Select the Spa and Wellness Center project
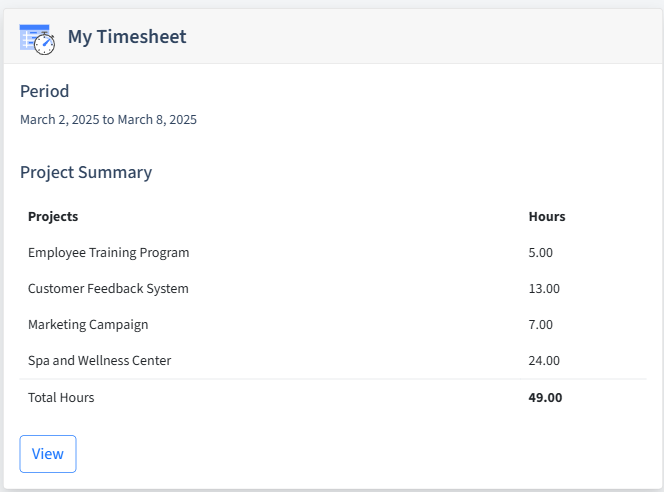 100,360
